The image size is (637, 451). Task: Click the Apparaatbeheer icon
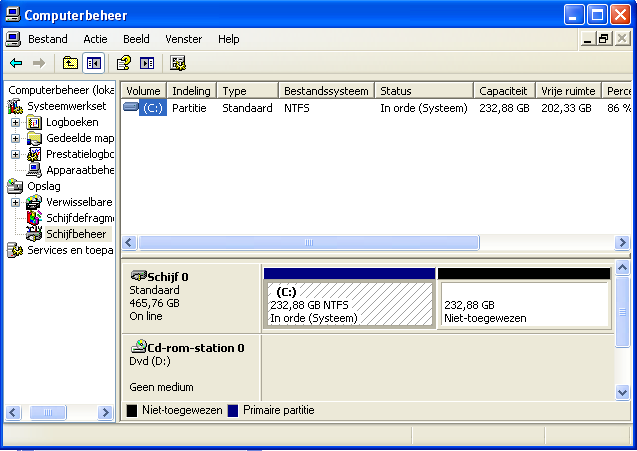click(x=34, y=170)
